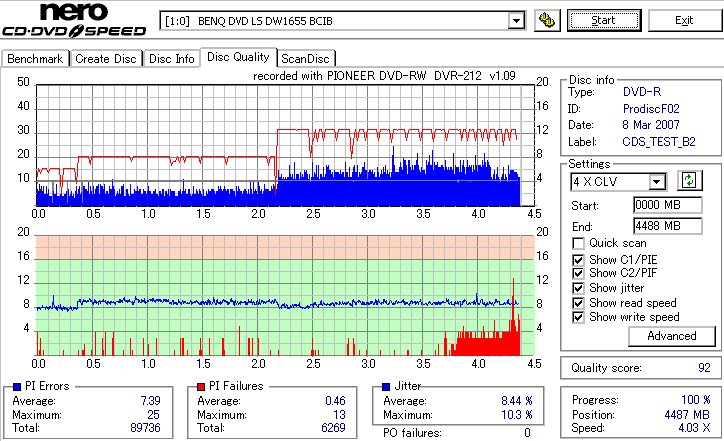The height and width of the screenshot is (441, 724).
Task: Switch to the Create Disc tab
Action: 106,59
